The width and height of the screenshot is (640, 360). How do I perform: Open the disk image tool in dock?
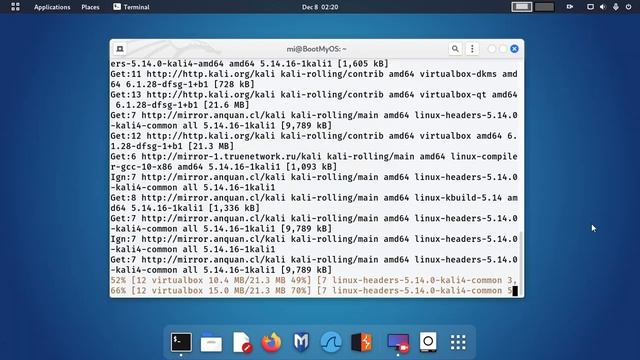(x=428, y=342)
